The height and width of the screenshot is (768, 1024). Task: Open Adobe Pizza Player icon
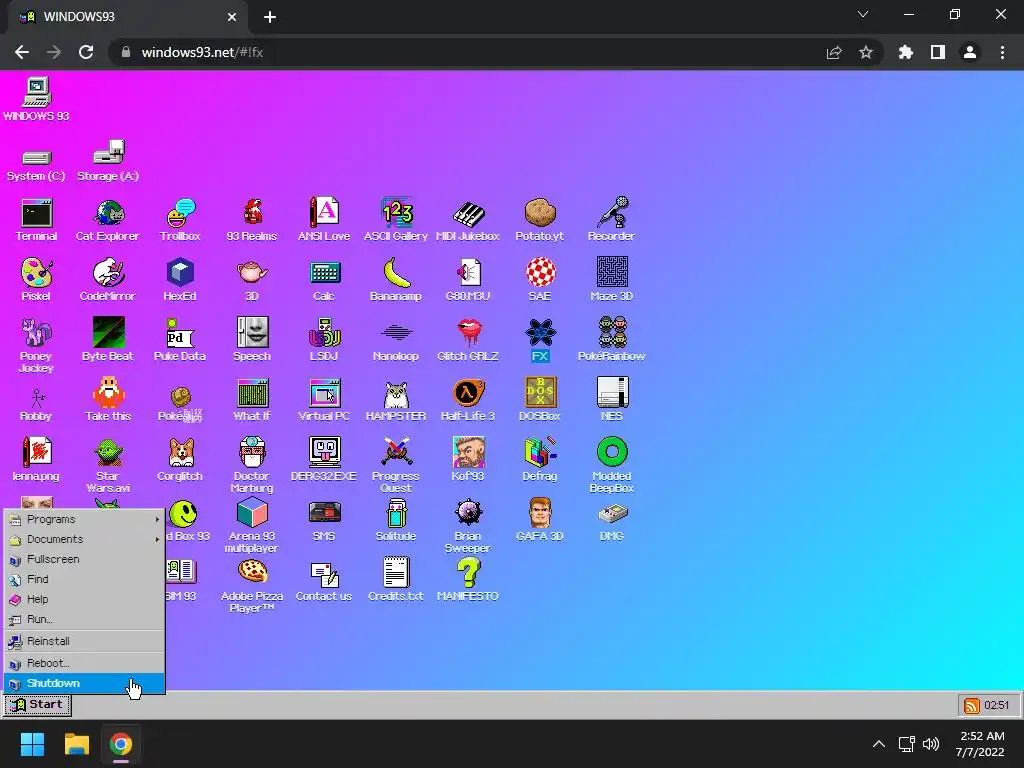(x=252, y=586)
